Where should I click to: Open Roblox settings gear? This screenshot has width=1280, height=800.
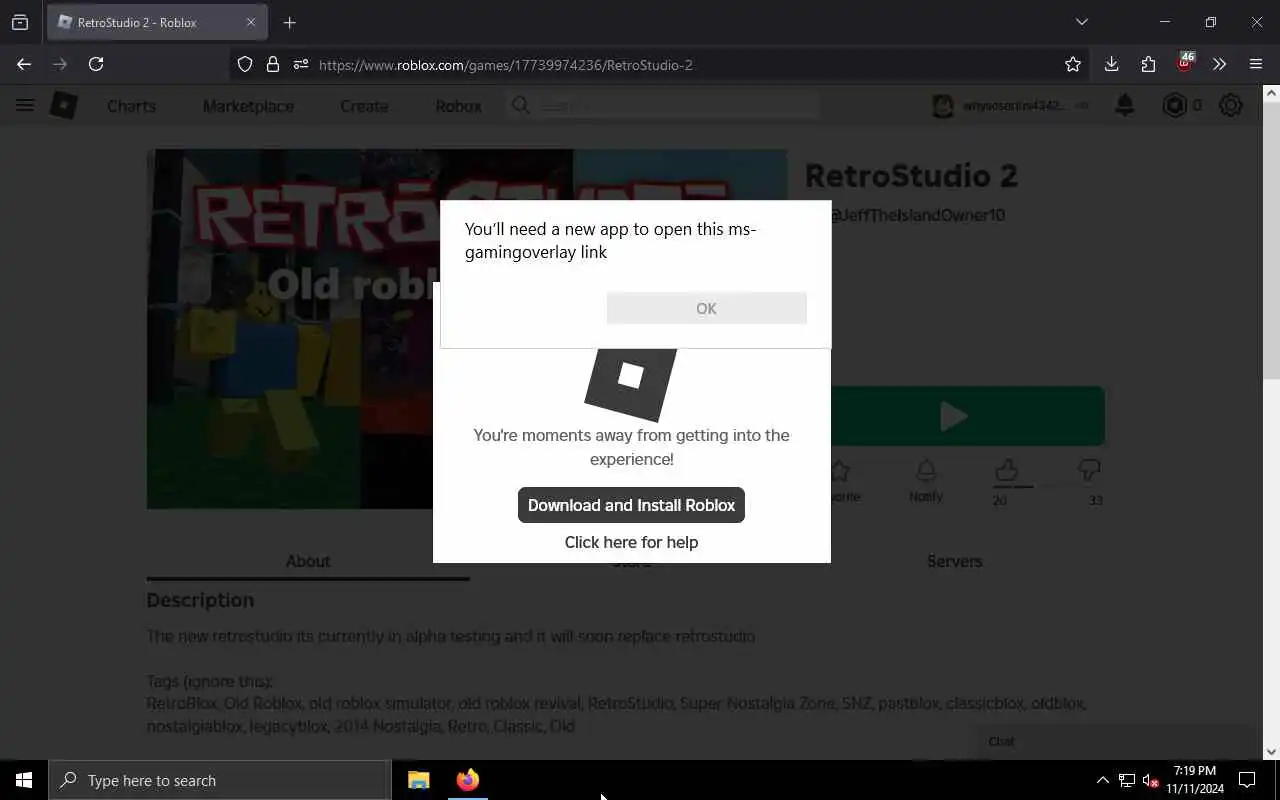pos(1231,105)
